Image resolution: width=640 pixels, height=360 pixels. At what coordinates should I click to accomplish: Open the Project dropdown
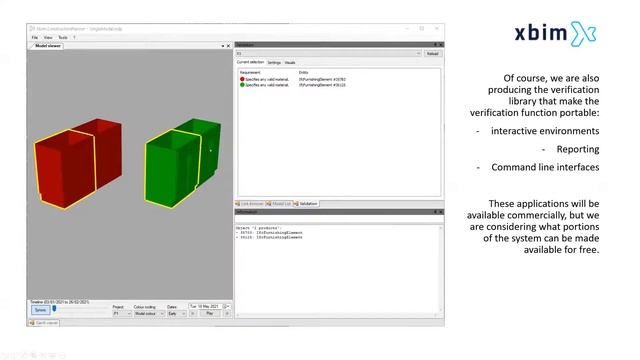click(x=122, y=313)
